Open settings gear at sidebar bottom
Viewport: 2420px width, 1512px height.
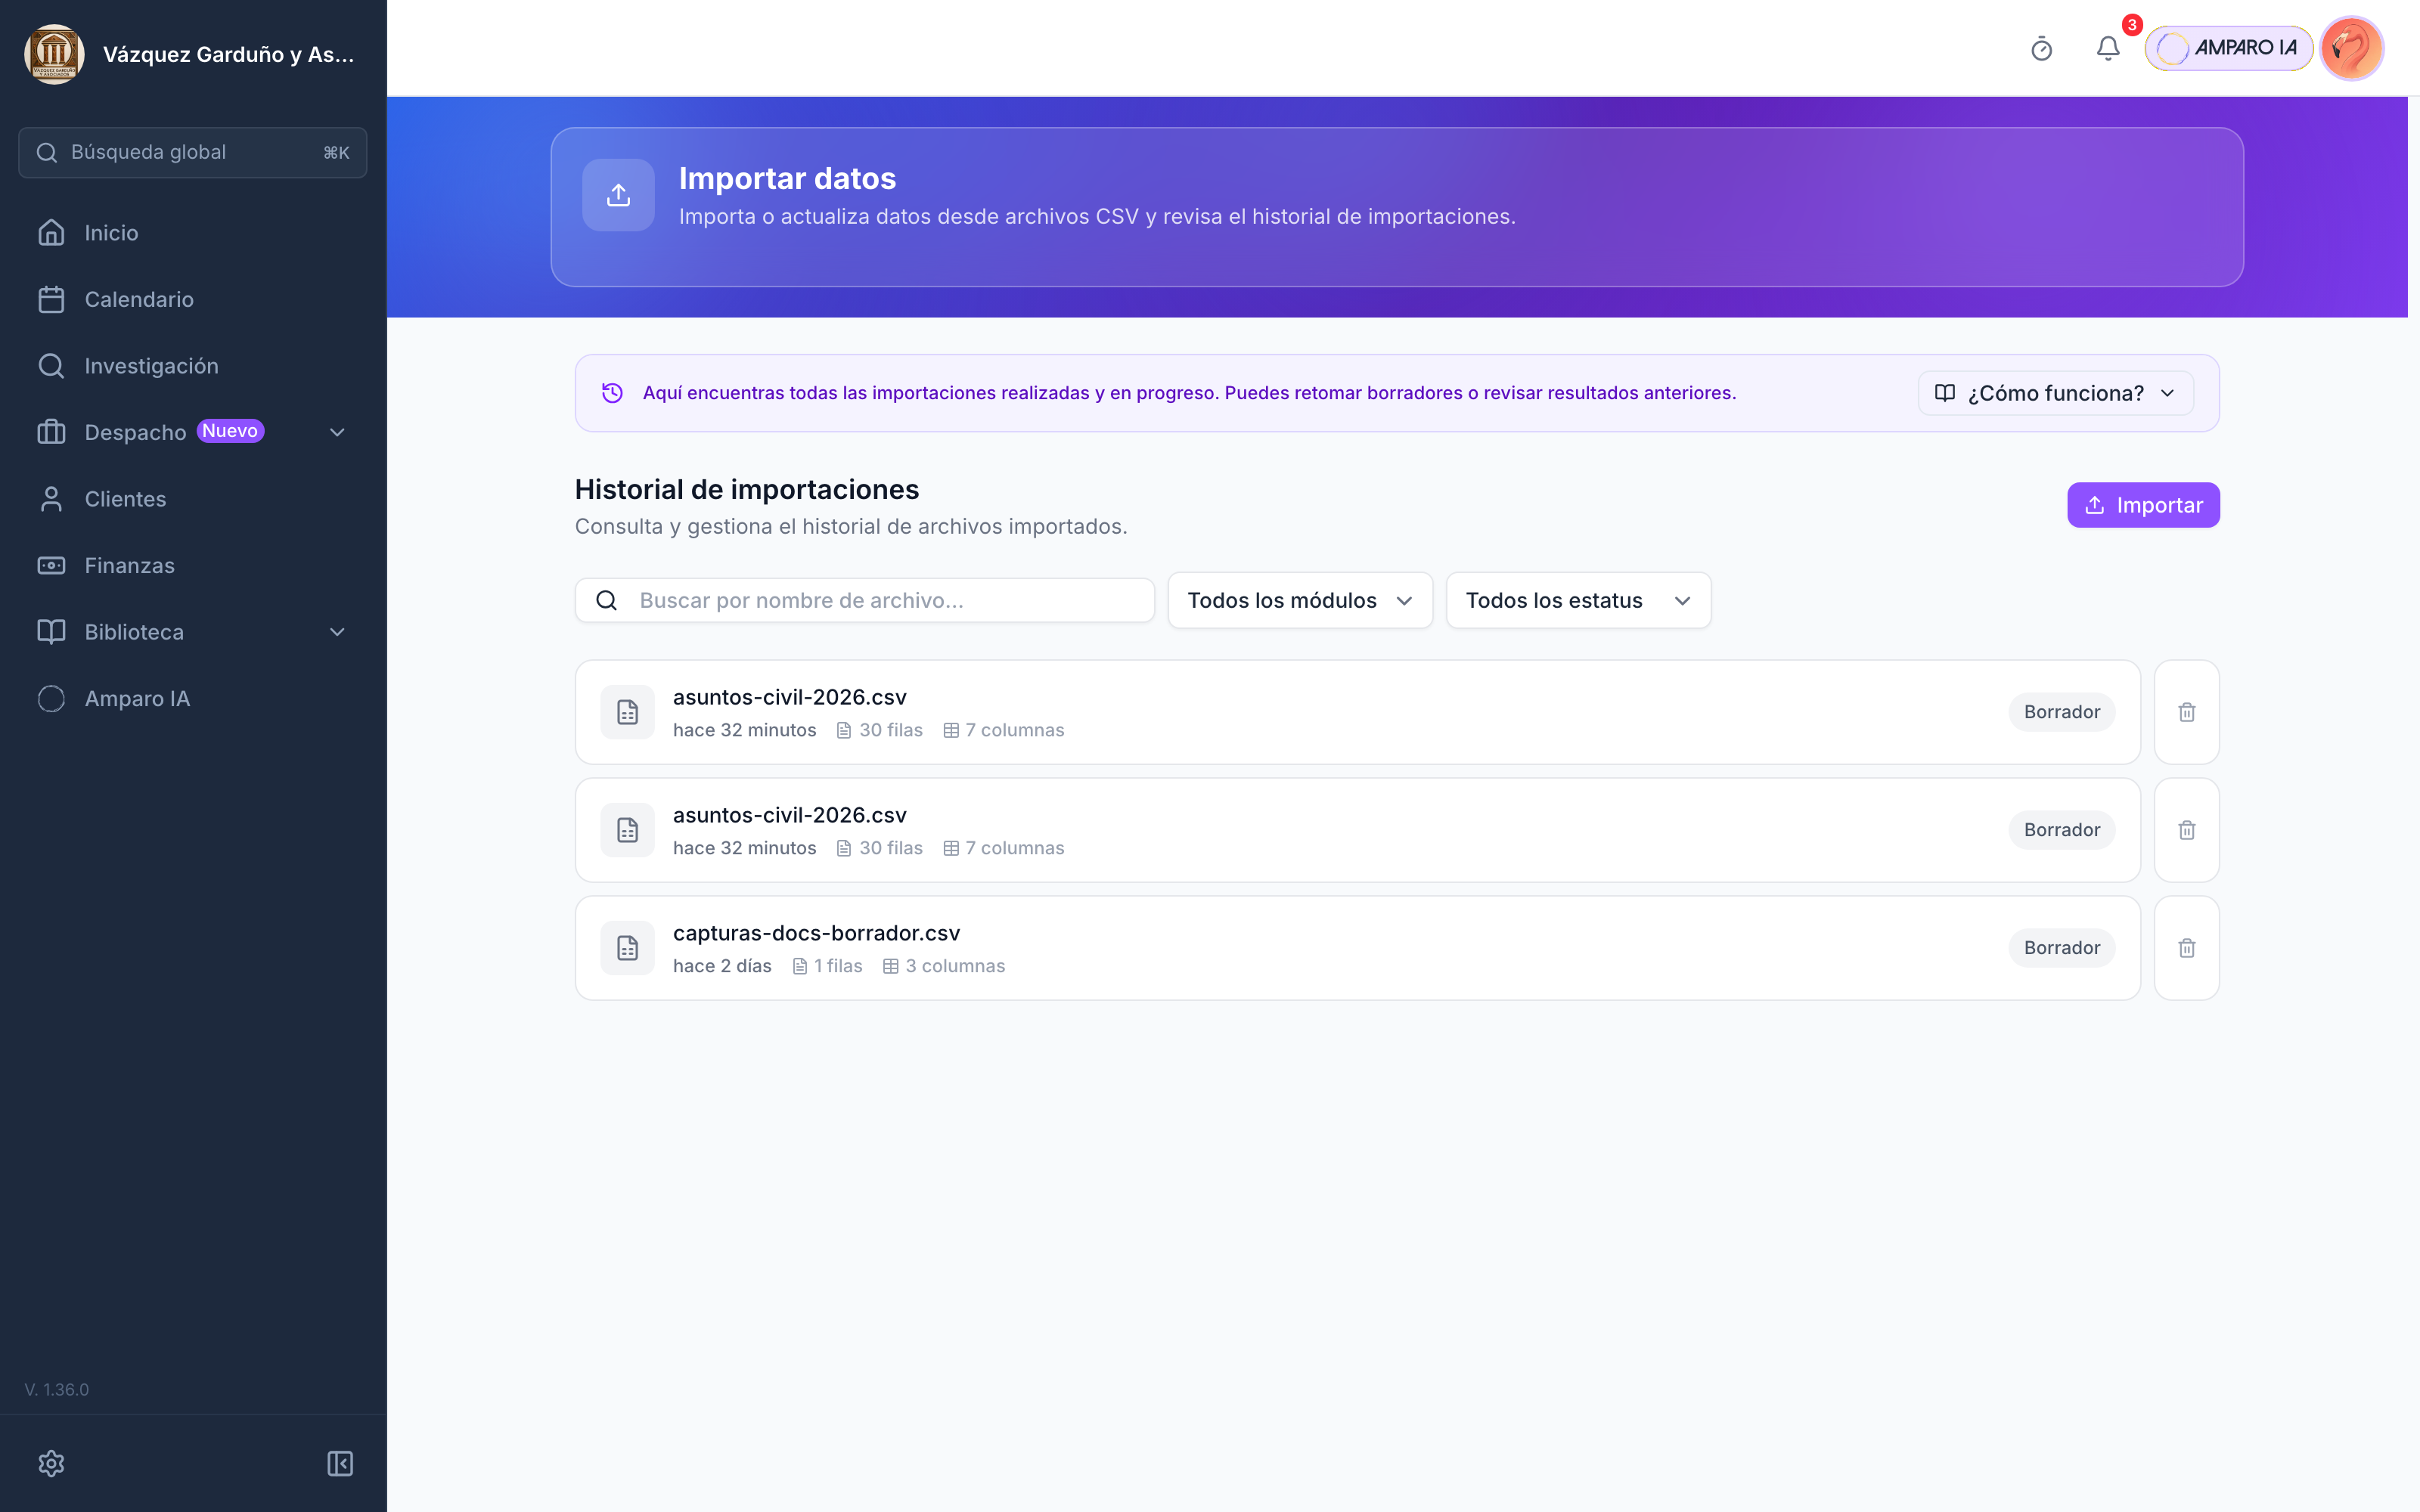(51, 1464)
